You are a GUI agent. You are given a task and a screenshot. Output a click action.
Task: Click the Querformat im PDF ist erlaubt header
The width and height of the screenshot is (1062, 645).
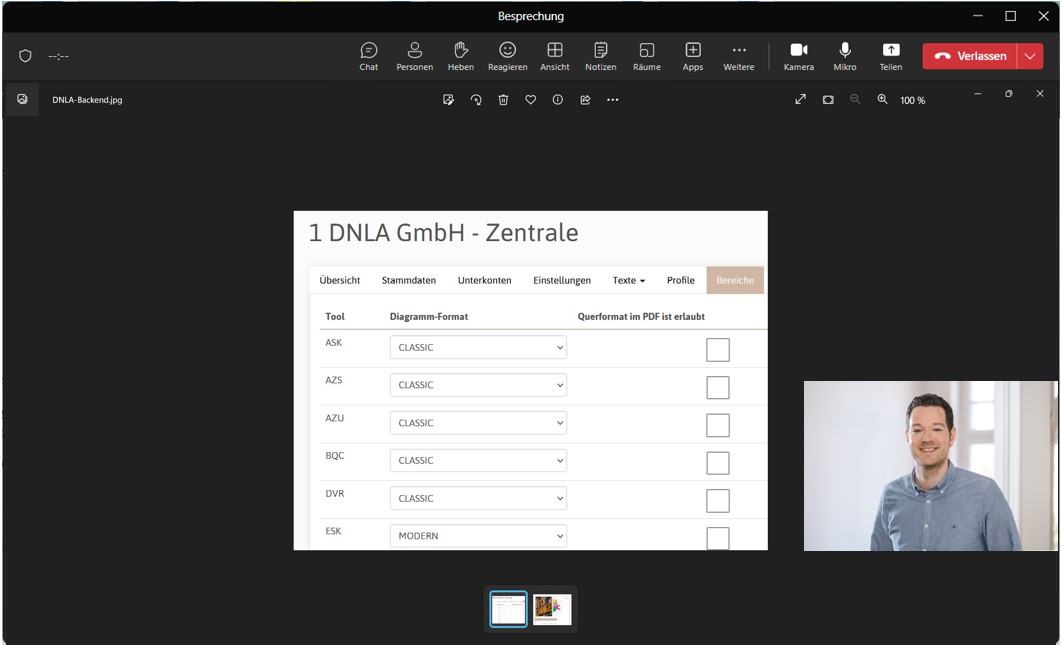coord(641,316)
